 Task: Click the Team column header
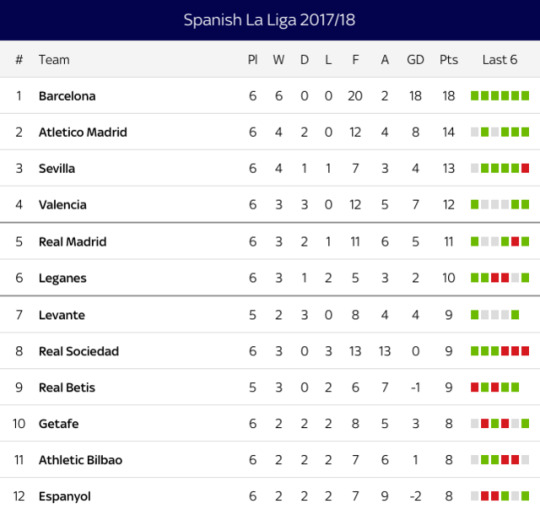(54, 60)
